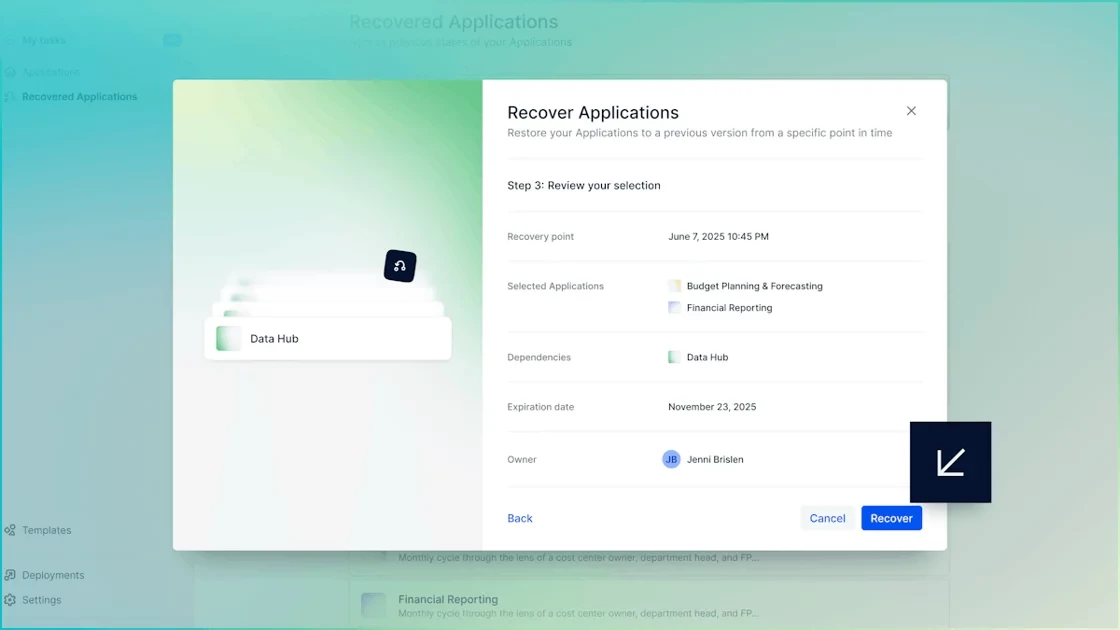Click the Budget Planning & Forecasting app icon
This screenshot has height=630, width=1120.
(674, 286)
